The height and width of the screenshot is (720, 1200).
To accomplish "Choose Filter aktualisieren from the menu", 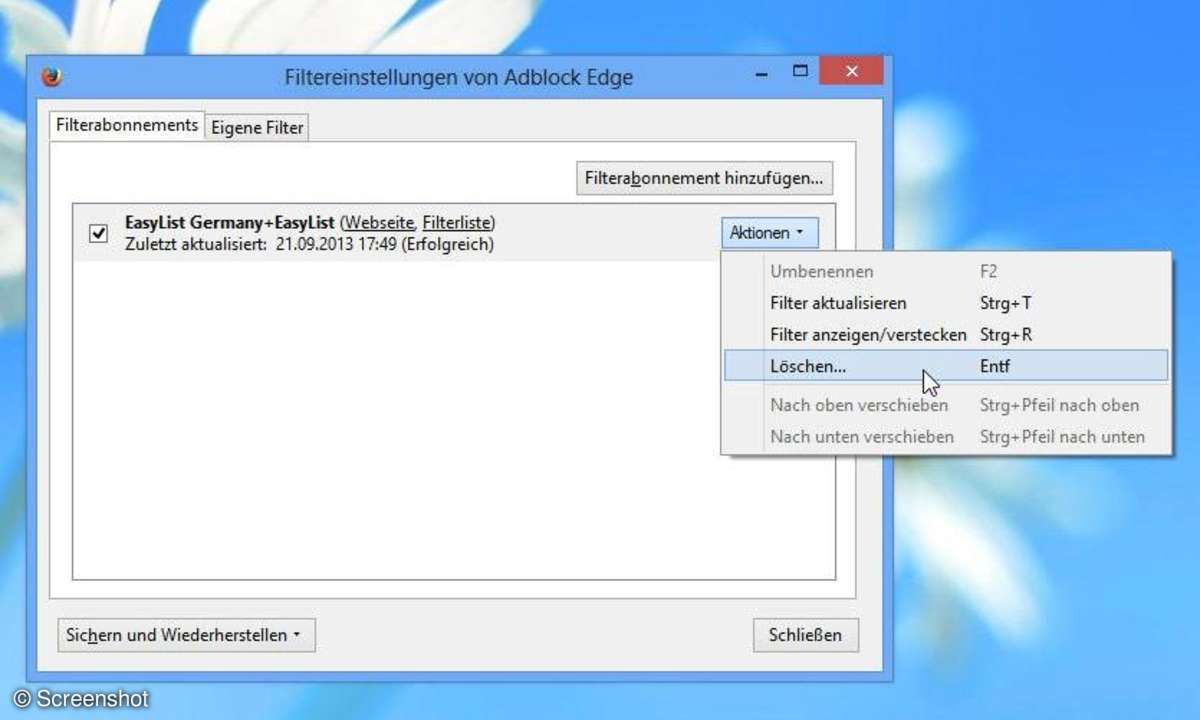I will [x=945, y=303].
